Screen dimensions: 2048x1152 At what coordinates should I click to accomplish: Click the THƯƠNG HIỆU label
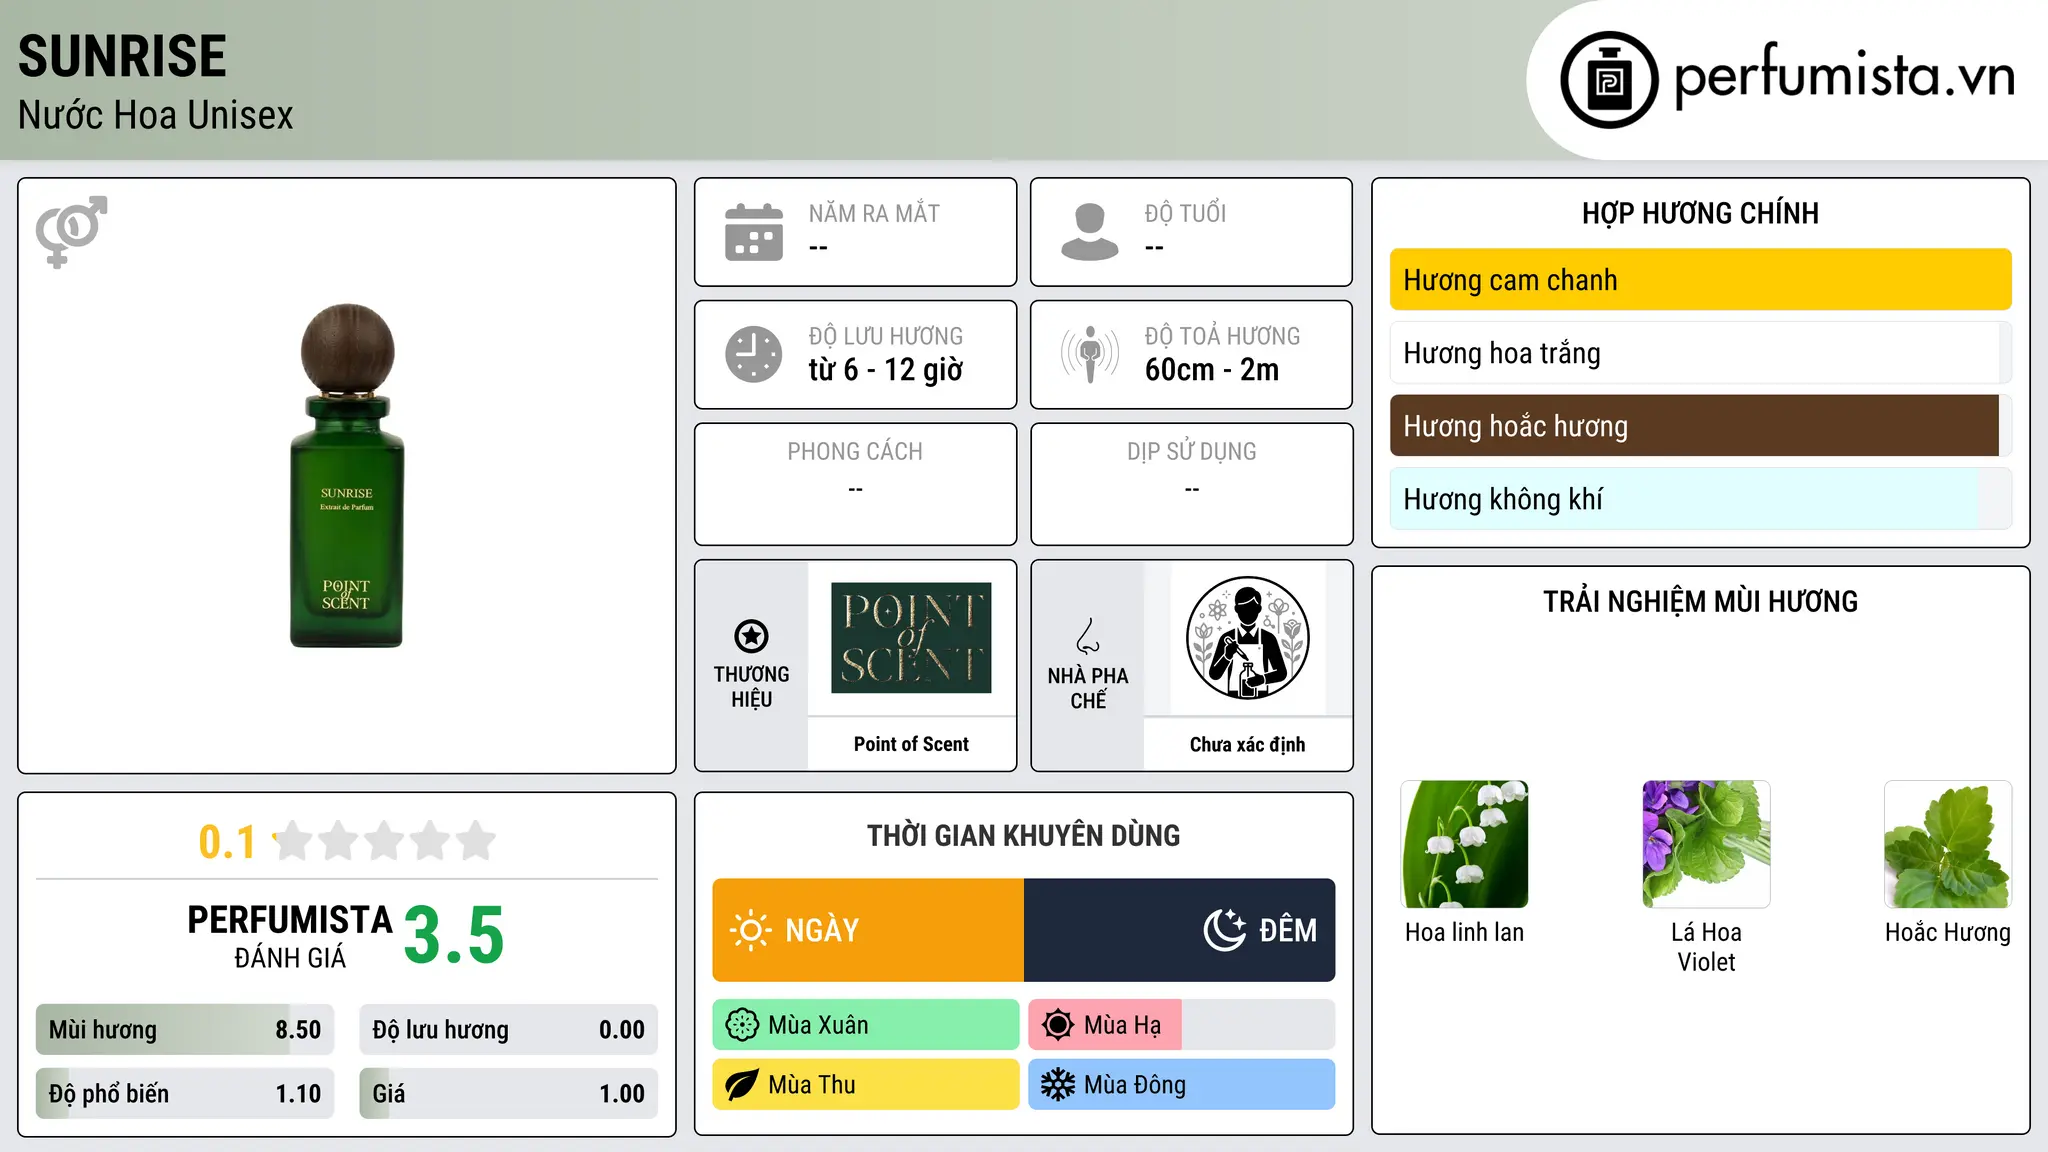click(751, 686)
